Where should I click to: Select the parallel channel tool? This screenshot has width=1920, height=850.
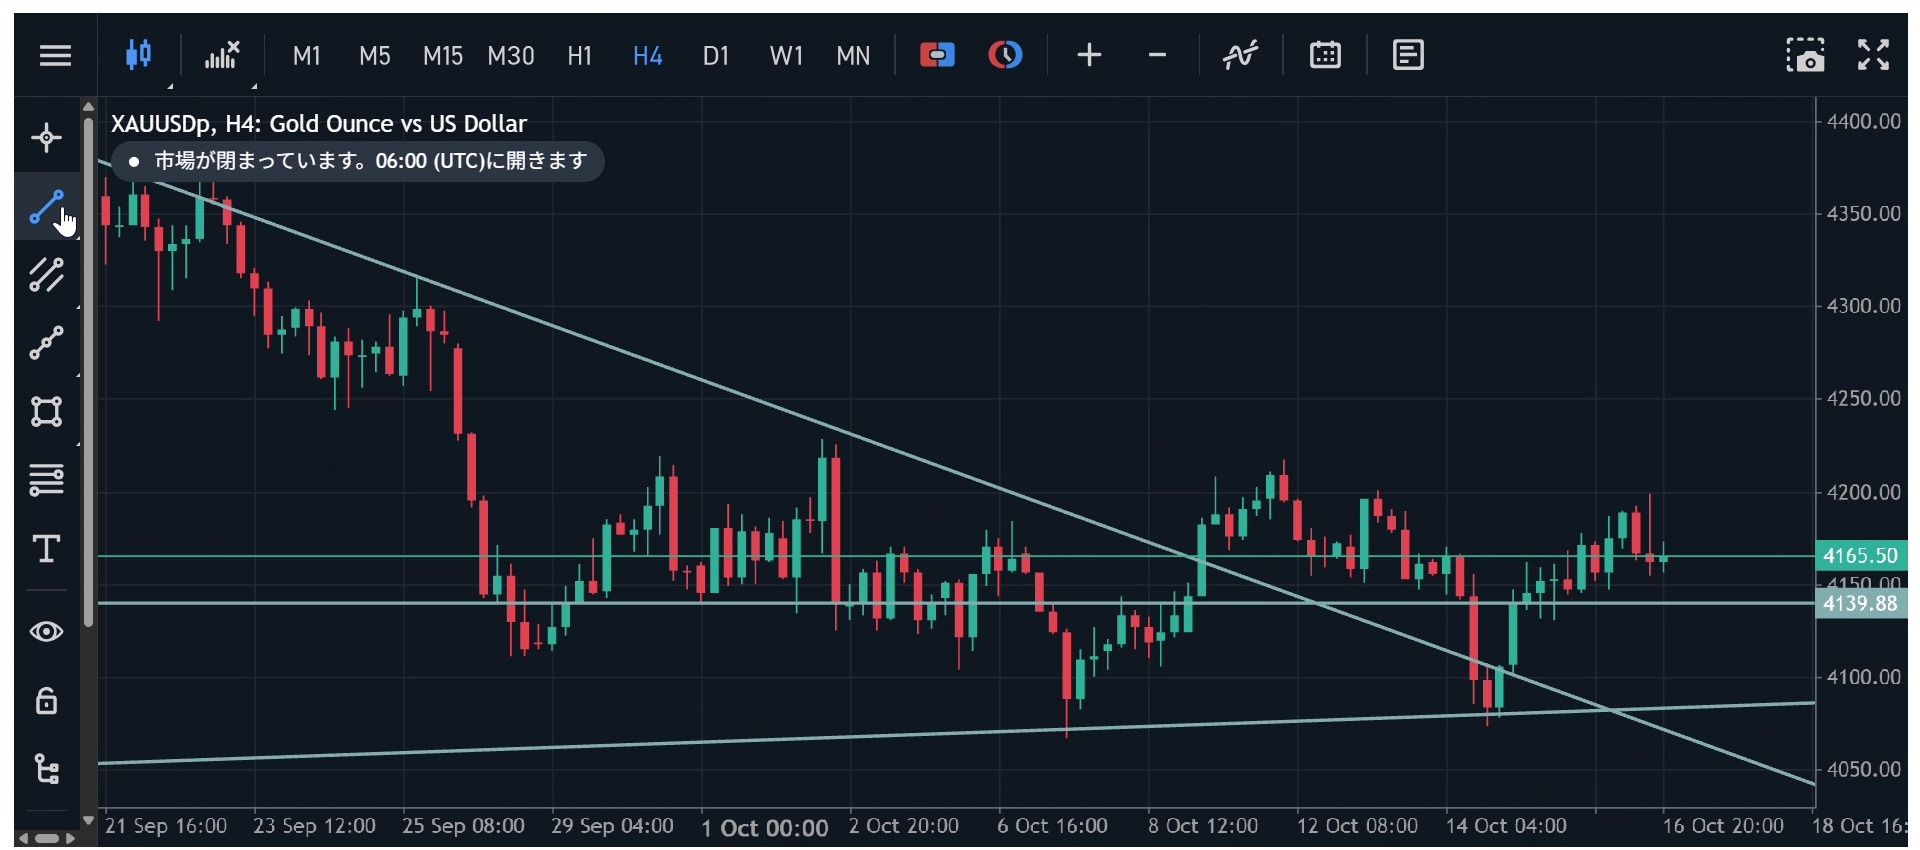point(46,275)
